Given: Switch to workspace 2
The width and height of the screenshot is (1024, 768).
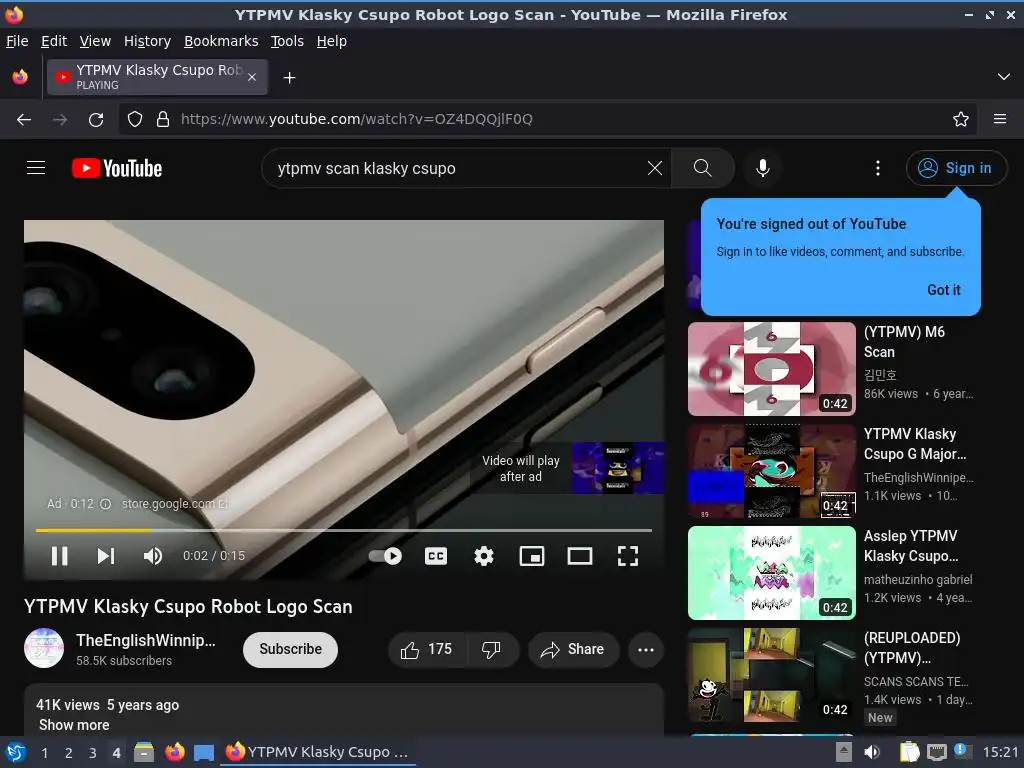Looking at the screenshot, I should click(69, 753).
